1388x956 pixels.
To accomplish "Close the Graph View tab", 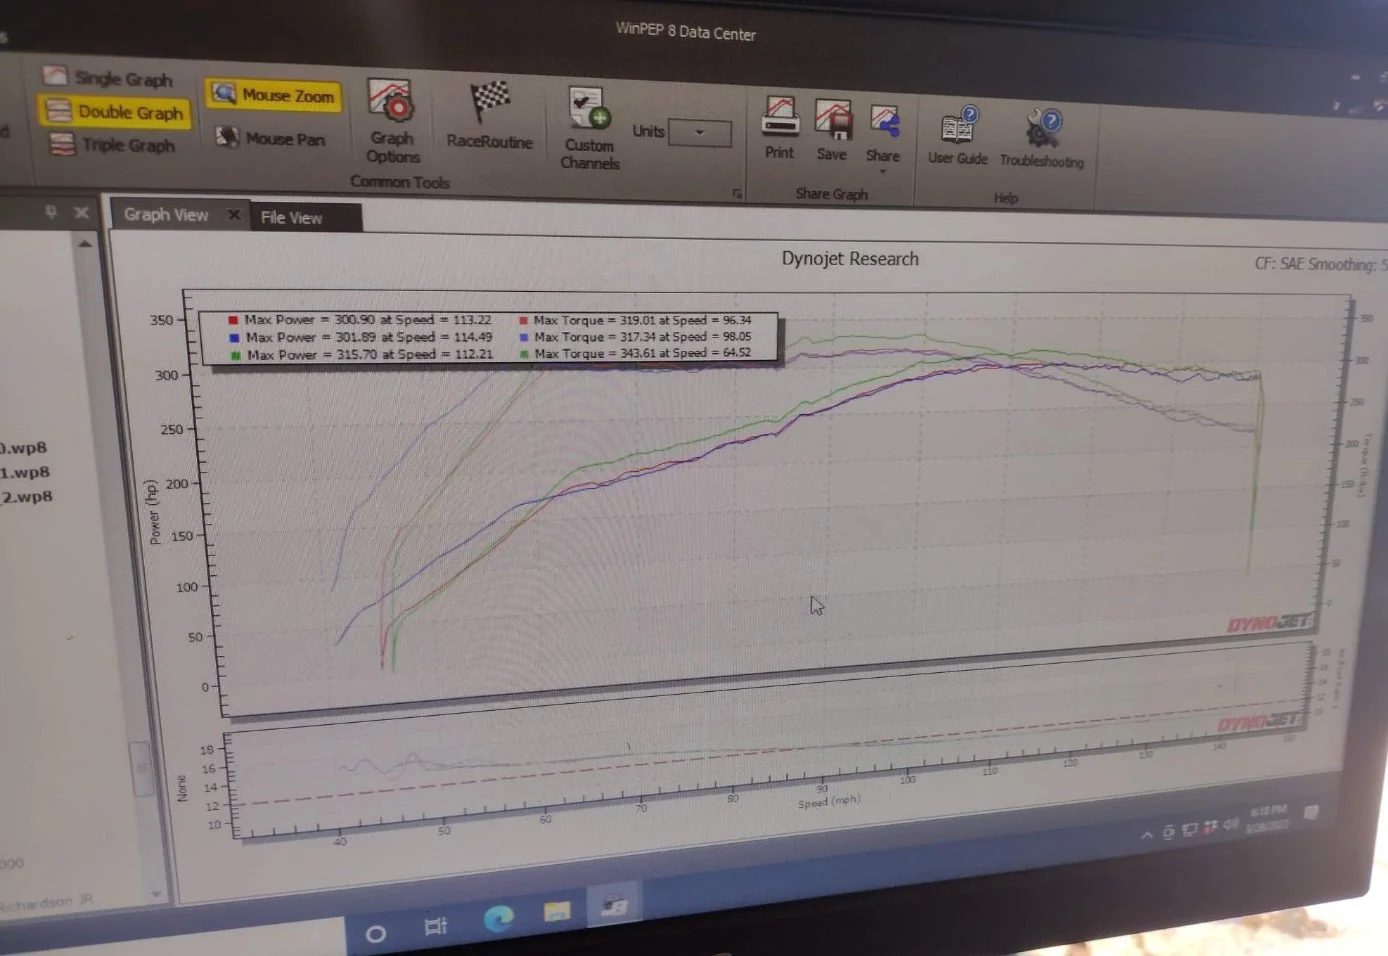I will 233,214.
